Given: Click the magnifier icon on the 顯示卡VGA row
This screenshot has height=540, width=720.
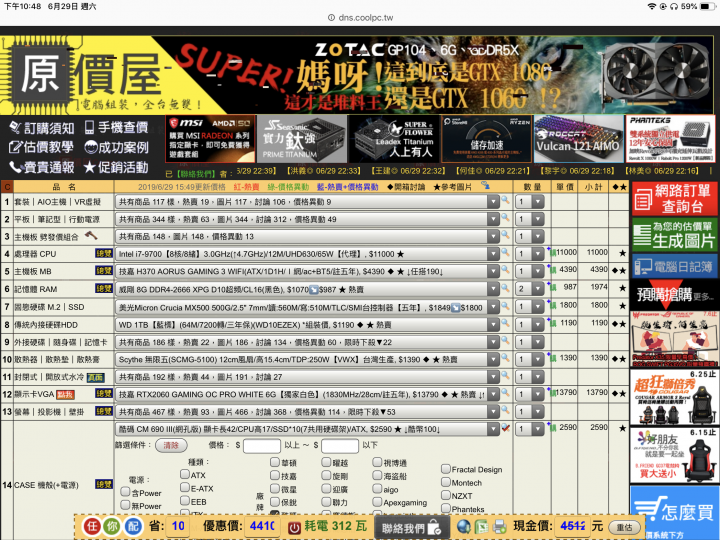Looking at the screenshot, I should pos(505,393).
